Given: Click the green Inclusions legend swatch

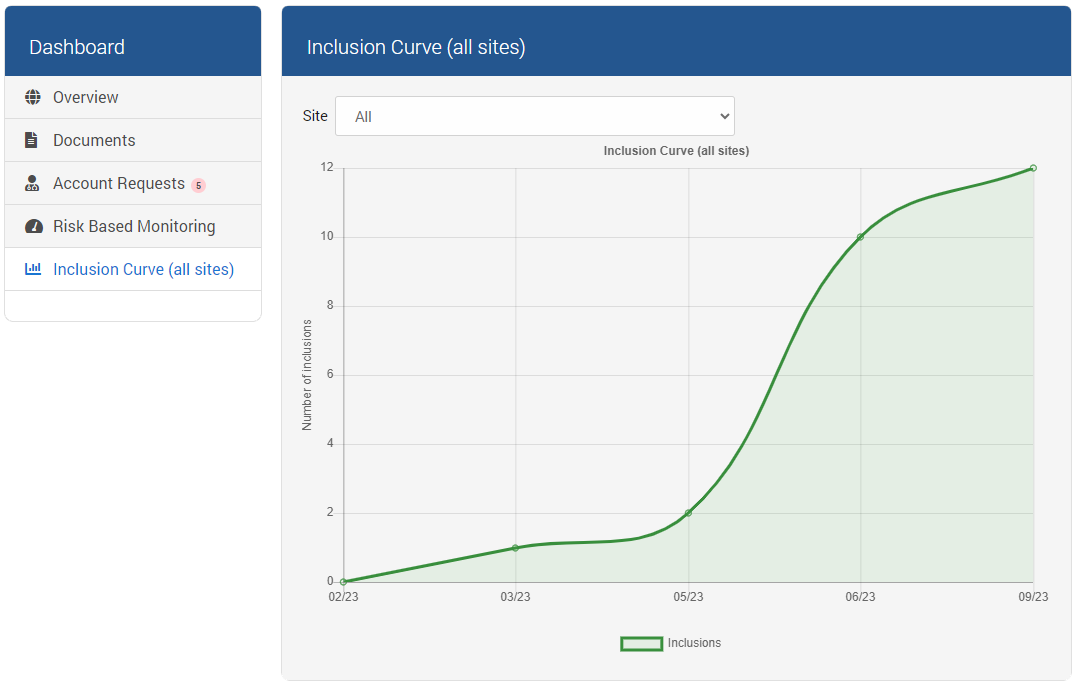Looking at the screenshot, I should (641, 644).
